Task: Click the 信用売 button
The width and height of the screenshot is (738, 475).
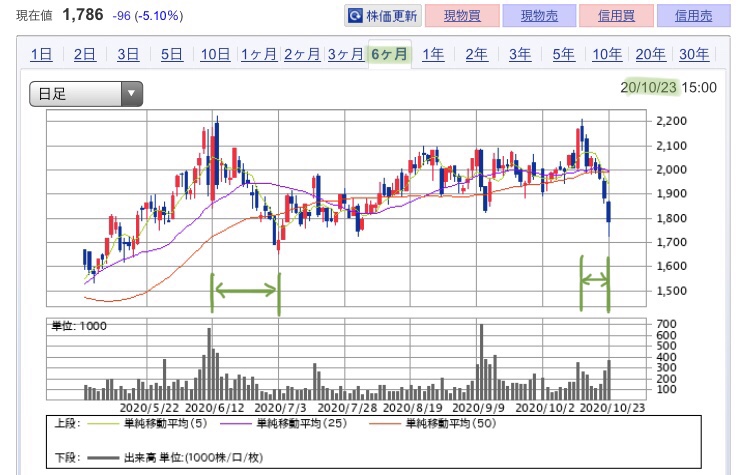Action: pyautogui.click(x=694, y=16)
